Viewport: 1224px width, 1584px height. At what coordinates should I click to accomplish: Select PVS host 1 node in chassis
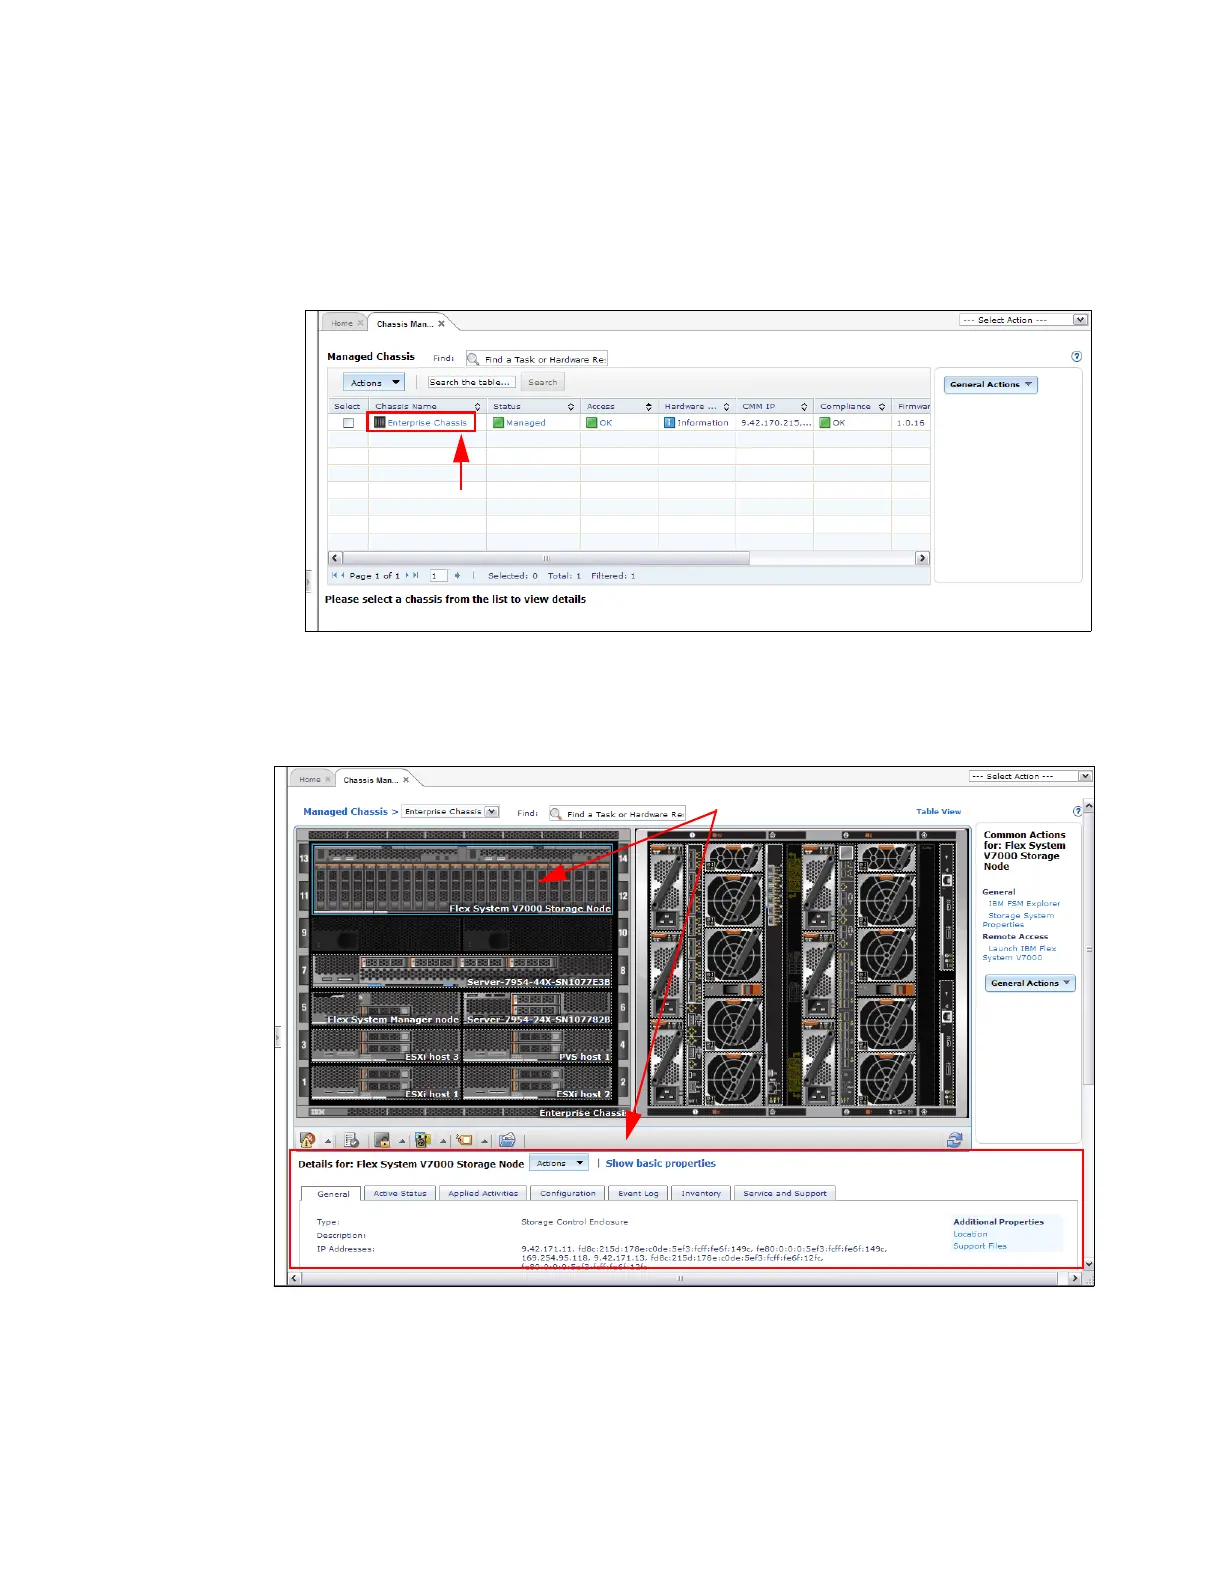tap(538, 1046)
